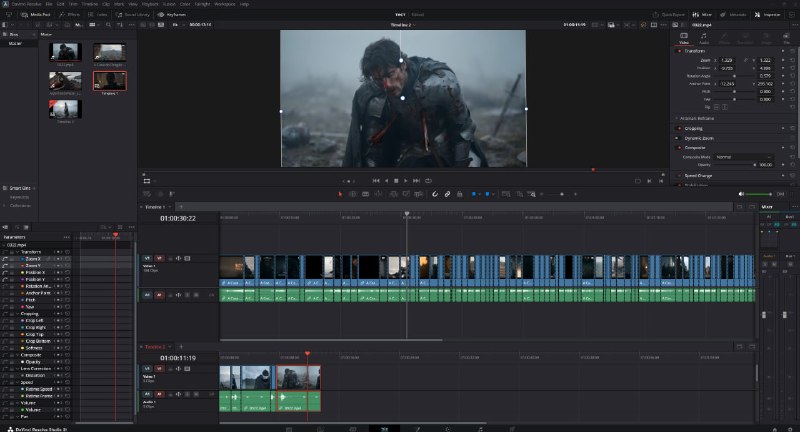The width and height of the screenshot is (800, 432).
Task: Open the Playback menu
Action: [x=150, y=4]
